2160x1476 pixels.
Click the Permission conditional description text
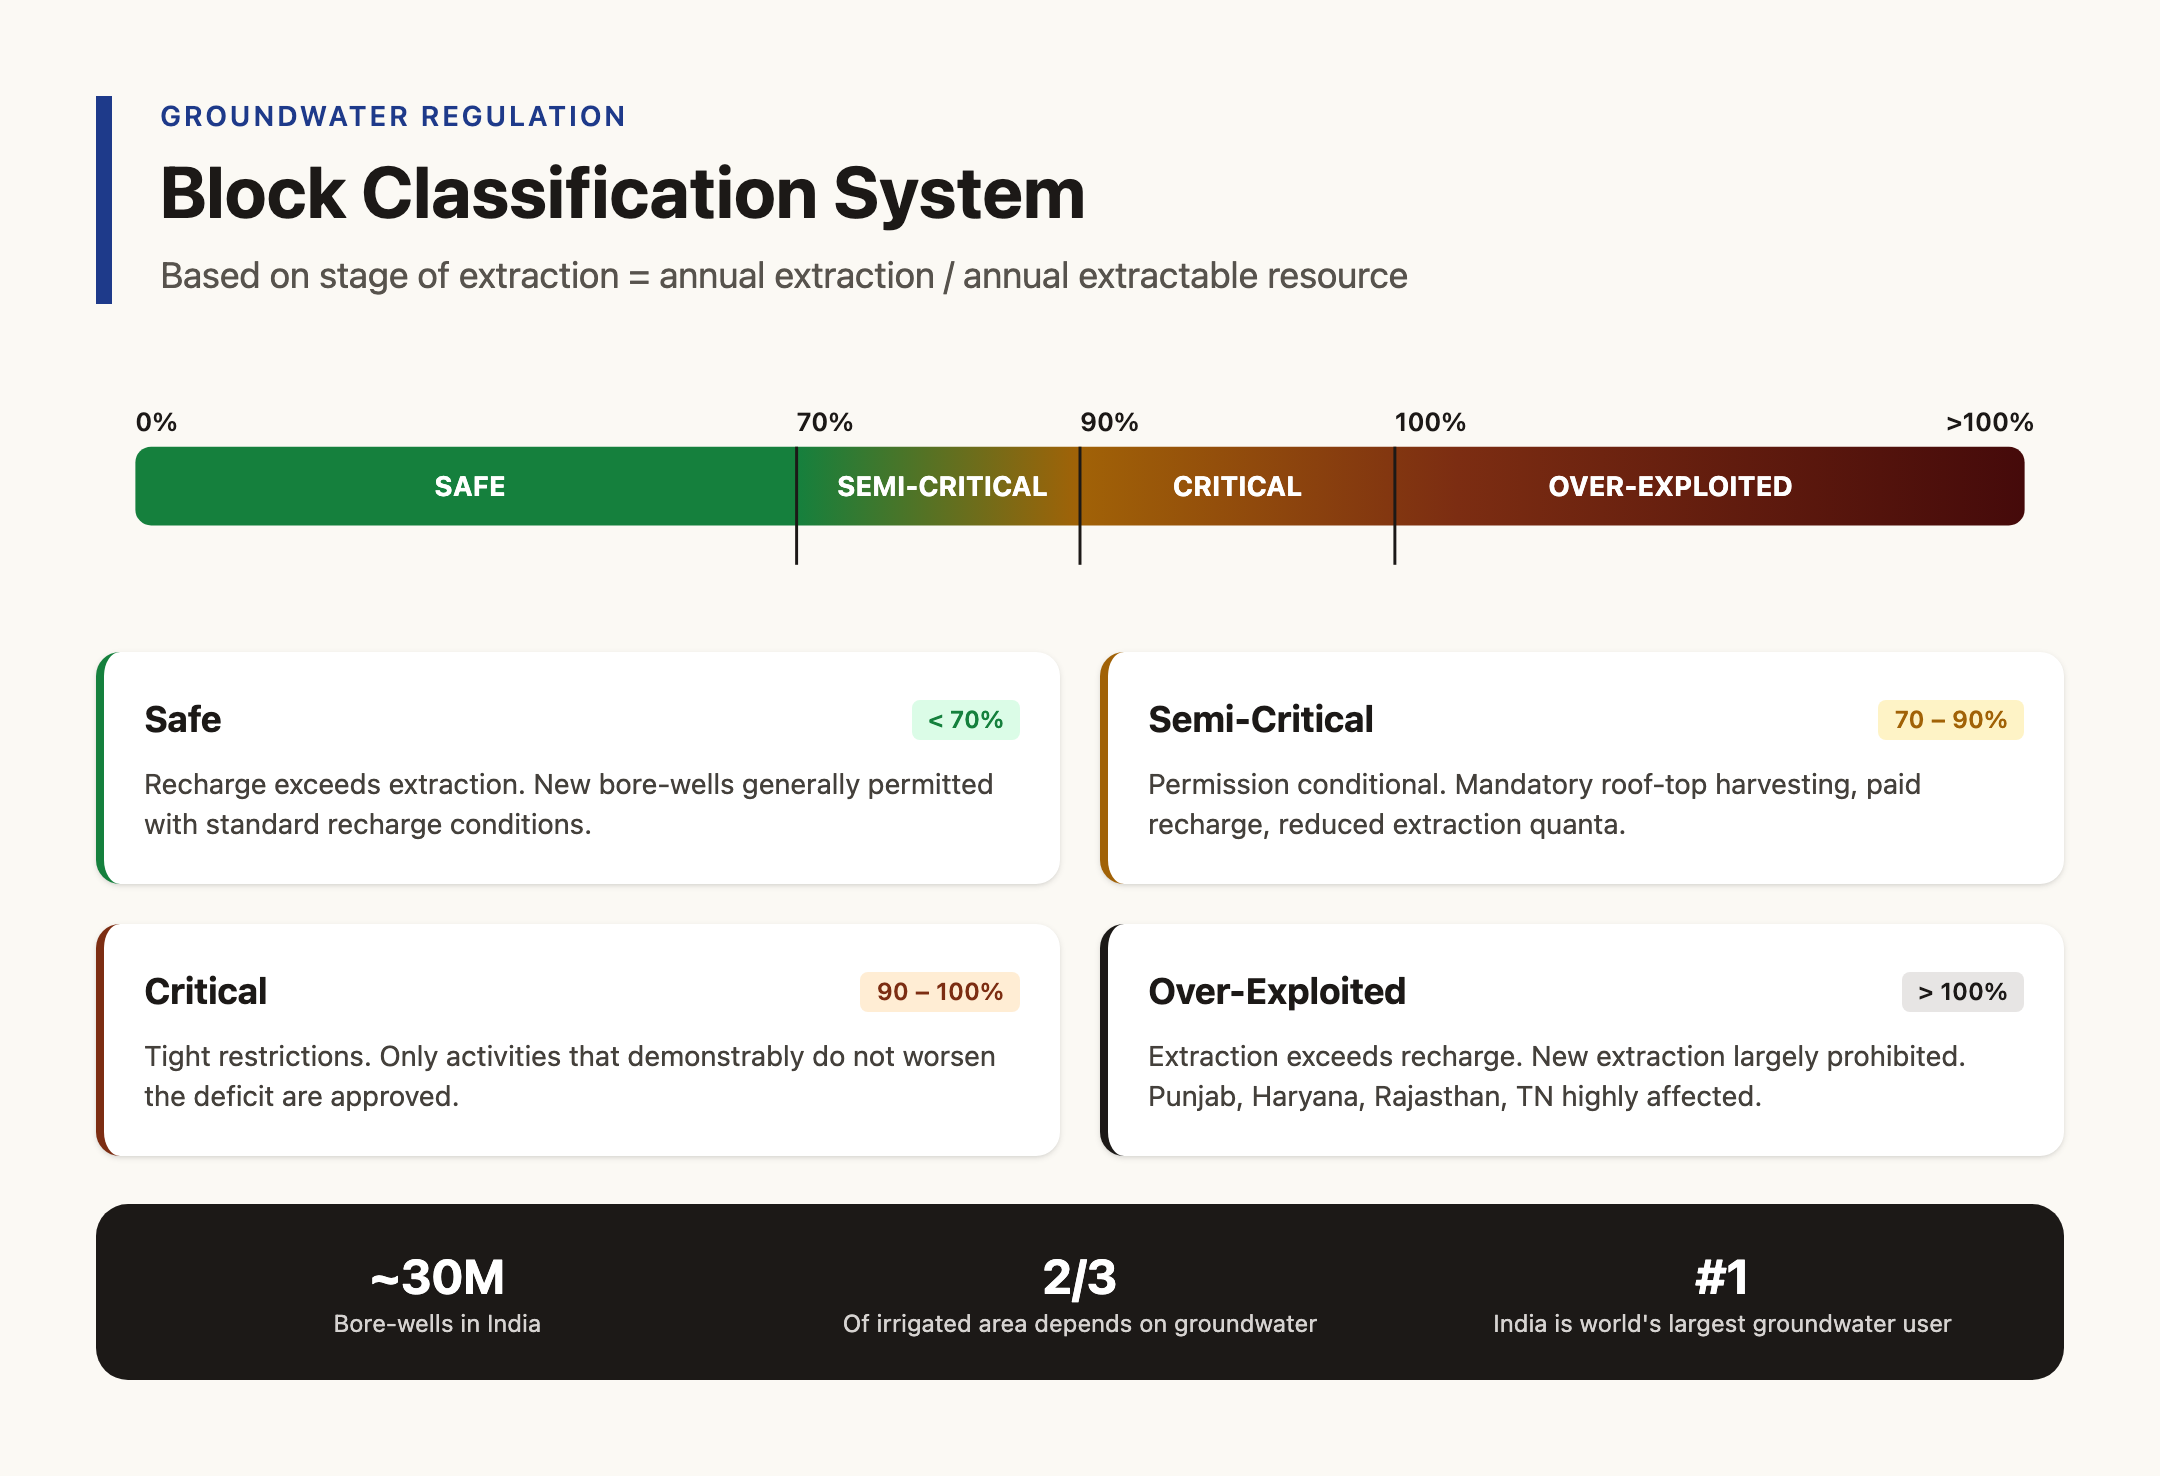[1534, 804]
